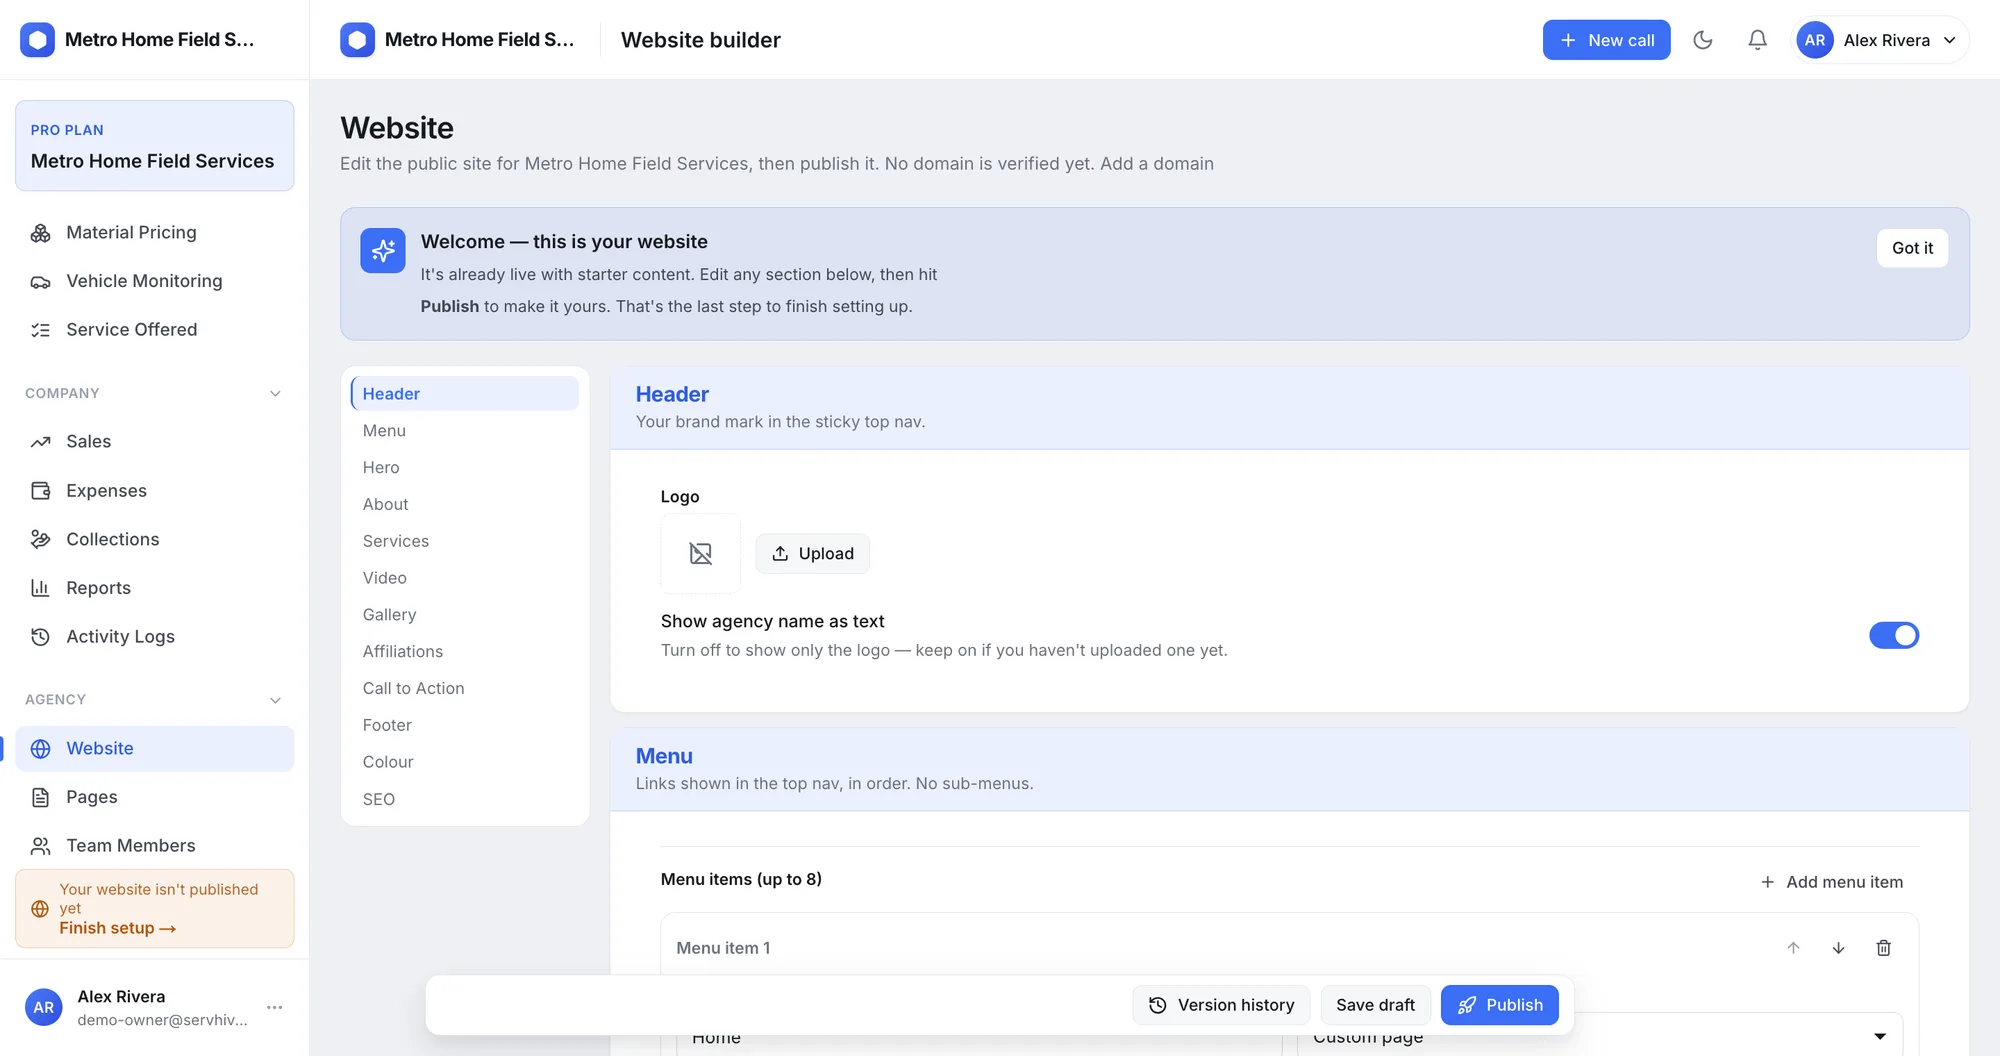Click the New call button
2000x1056 pixels.
pos(1606,40)
